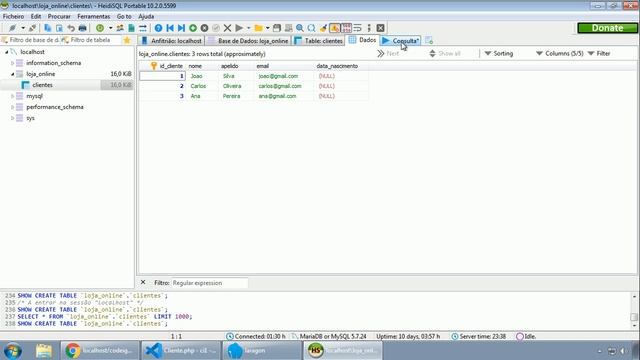The height and width of the screenshot is (360, 640).
Task: Click the disconnect session icon
Action: click(x=32, y=28)
